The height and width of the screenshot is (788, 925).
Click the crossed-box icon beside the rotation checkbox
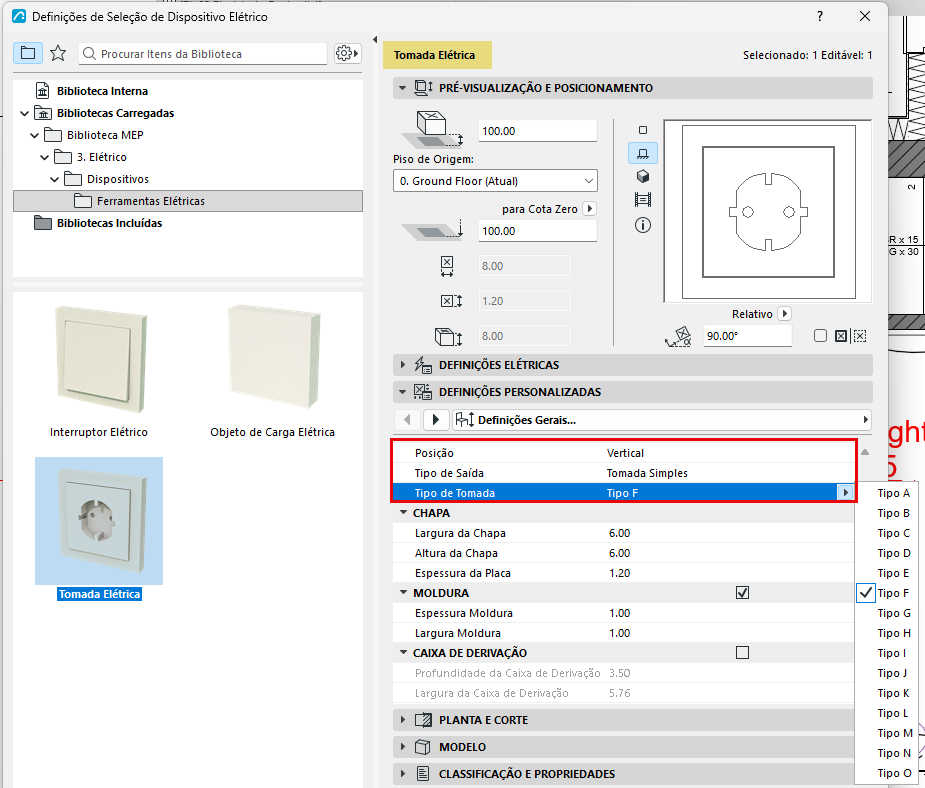coord(841,336)
